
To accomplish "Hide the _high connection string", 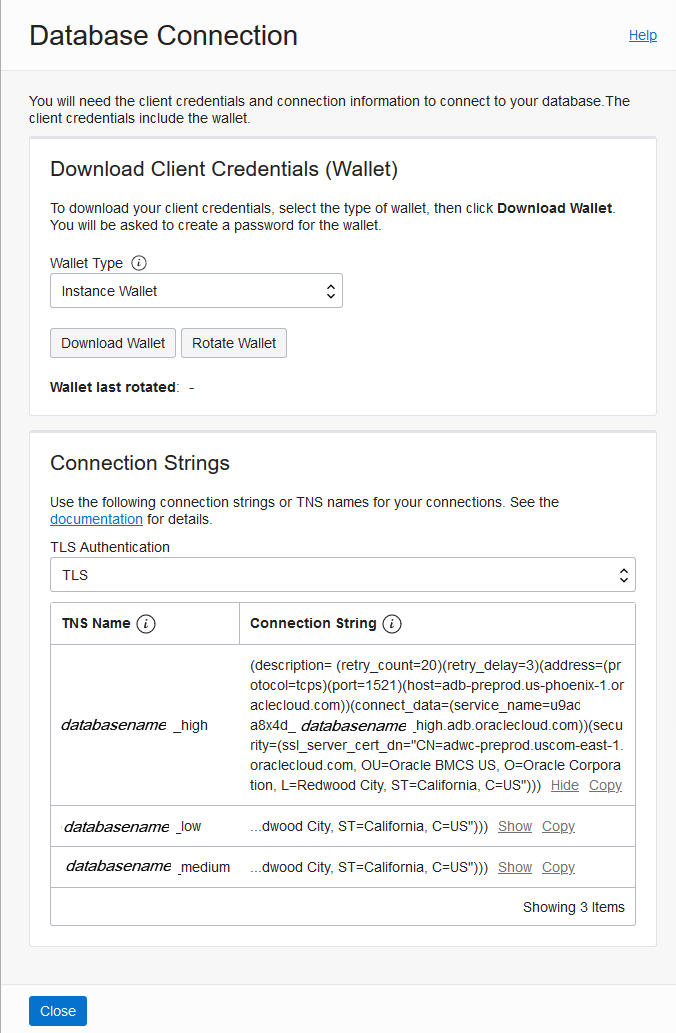I will point(565,785).
